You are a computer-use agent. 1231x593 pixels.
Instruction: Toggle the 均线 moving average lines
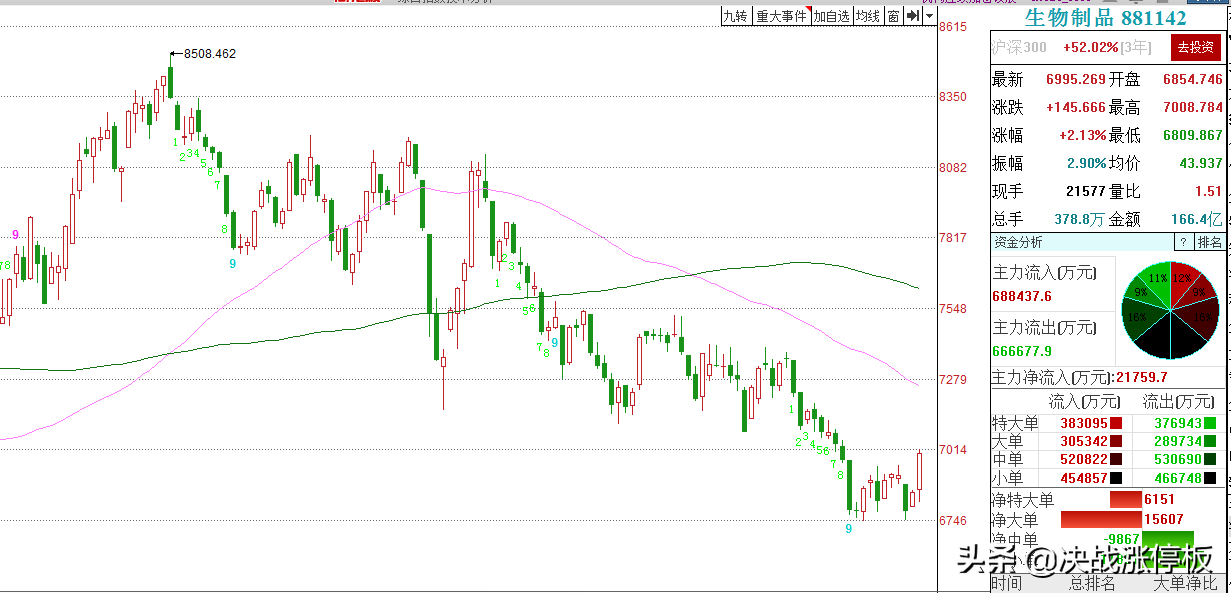(x=867, y=16)
